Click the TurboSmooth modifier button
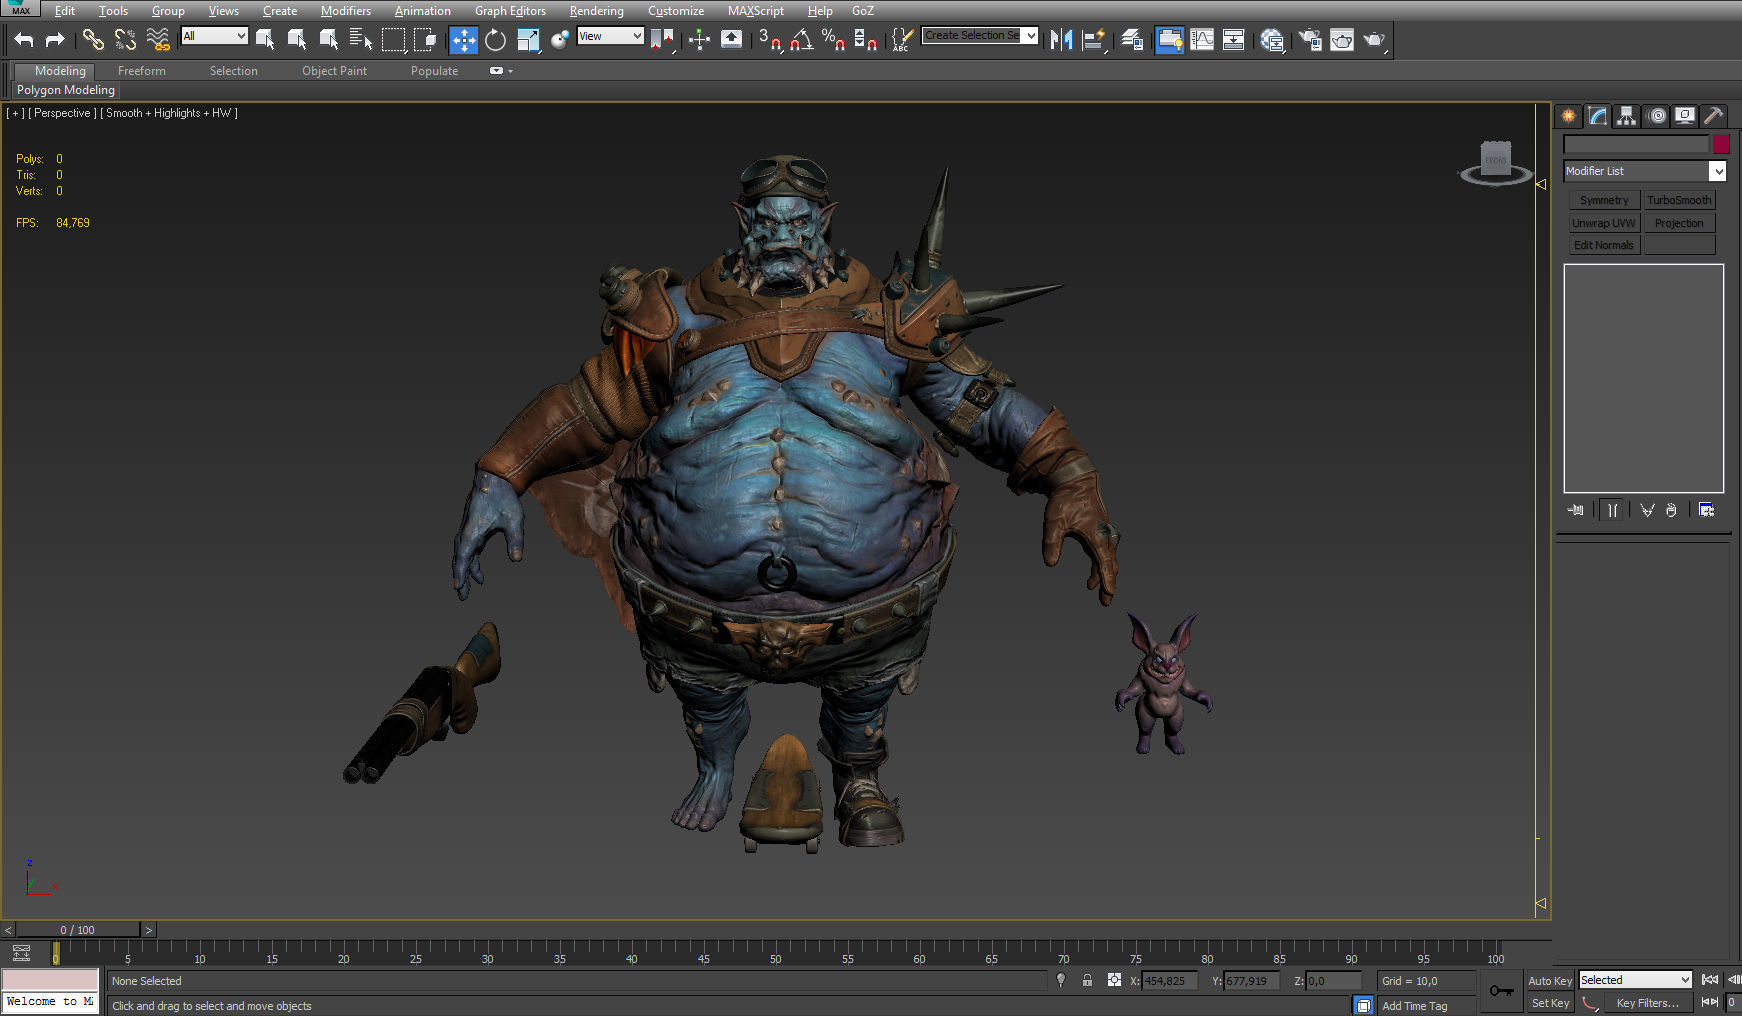The image size is (1742, 1016). 1679,200
